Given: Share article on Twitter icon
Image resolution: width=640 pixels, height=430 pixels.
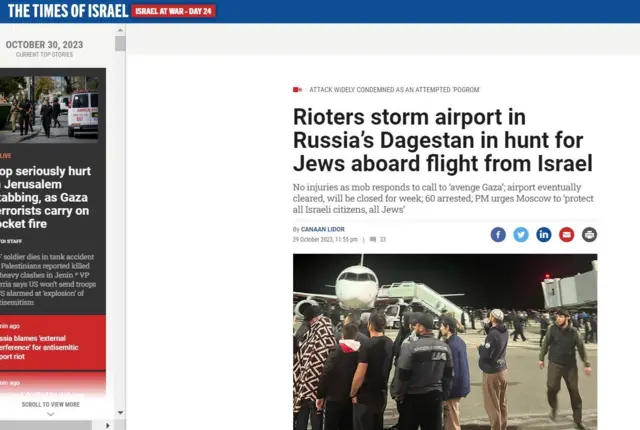Looking at the screenshot, I should tap(521, 235).
